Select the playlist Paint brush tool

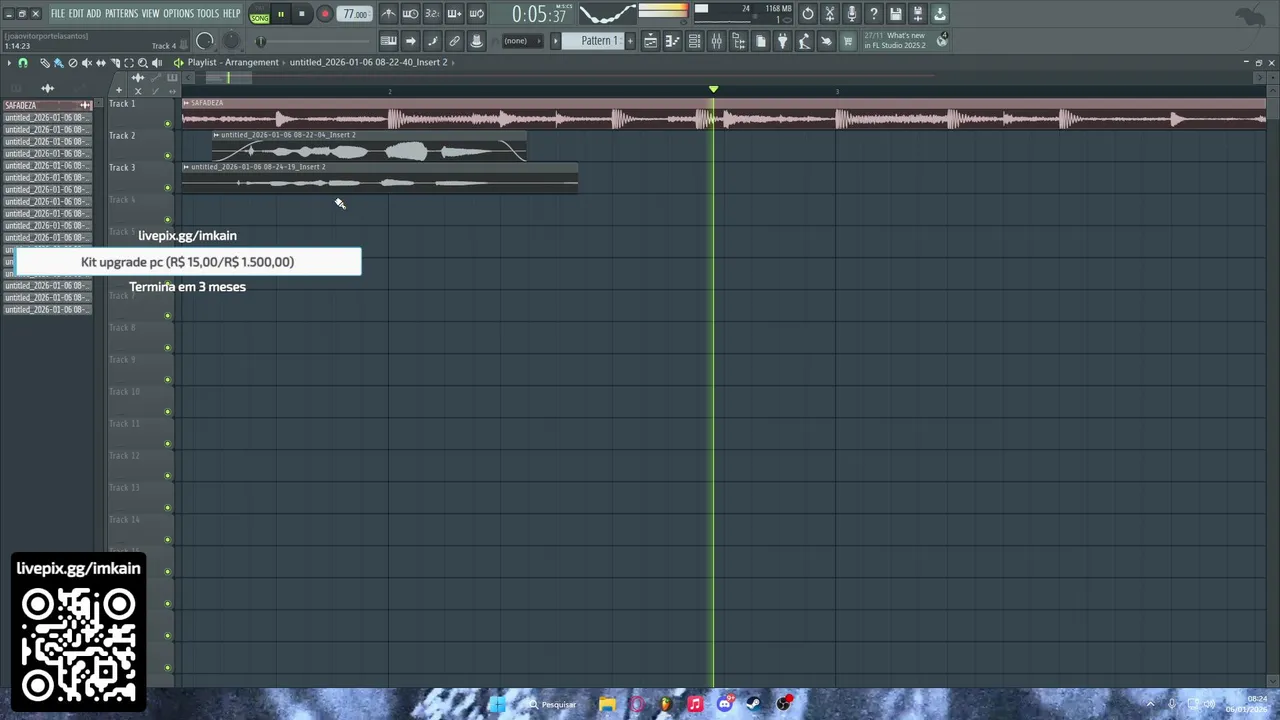pos(58,63)
